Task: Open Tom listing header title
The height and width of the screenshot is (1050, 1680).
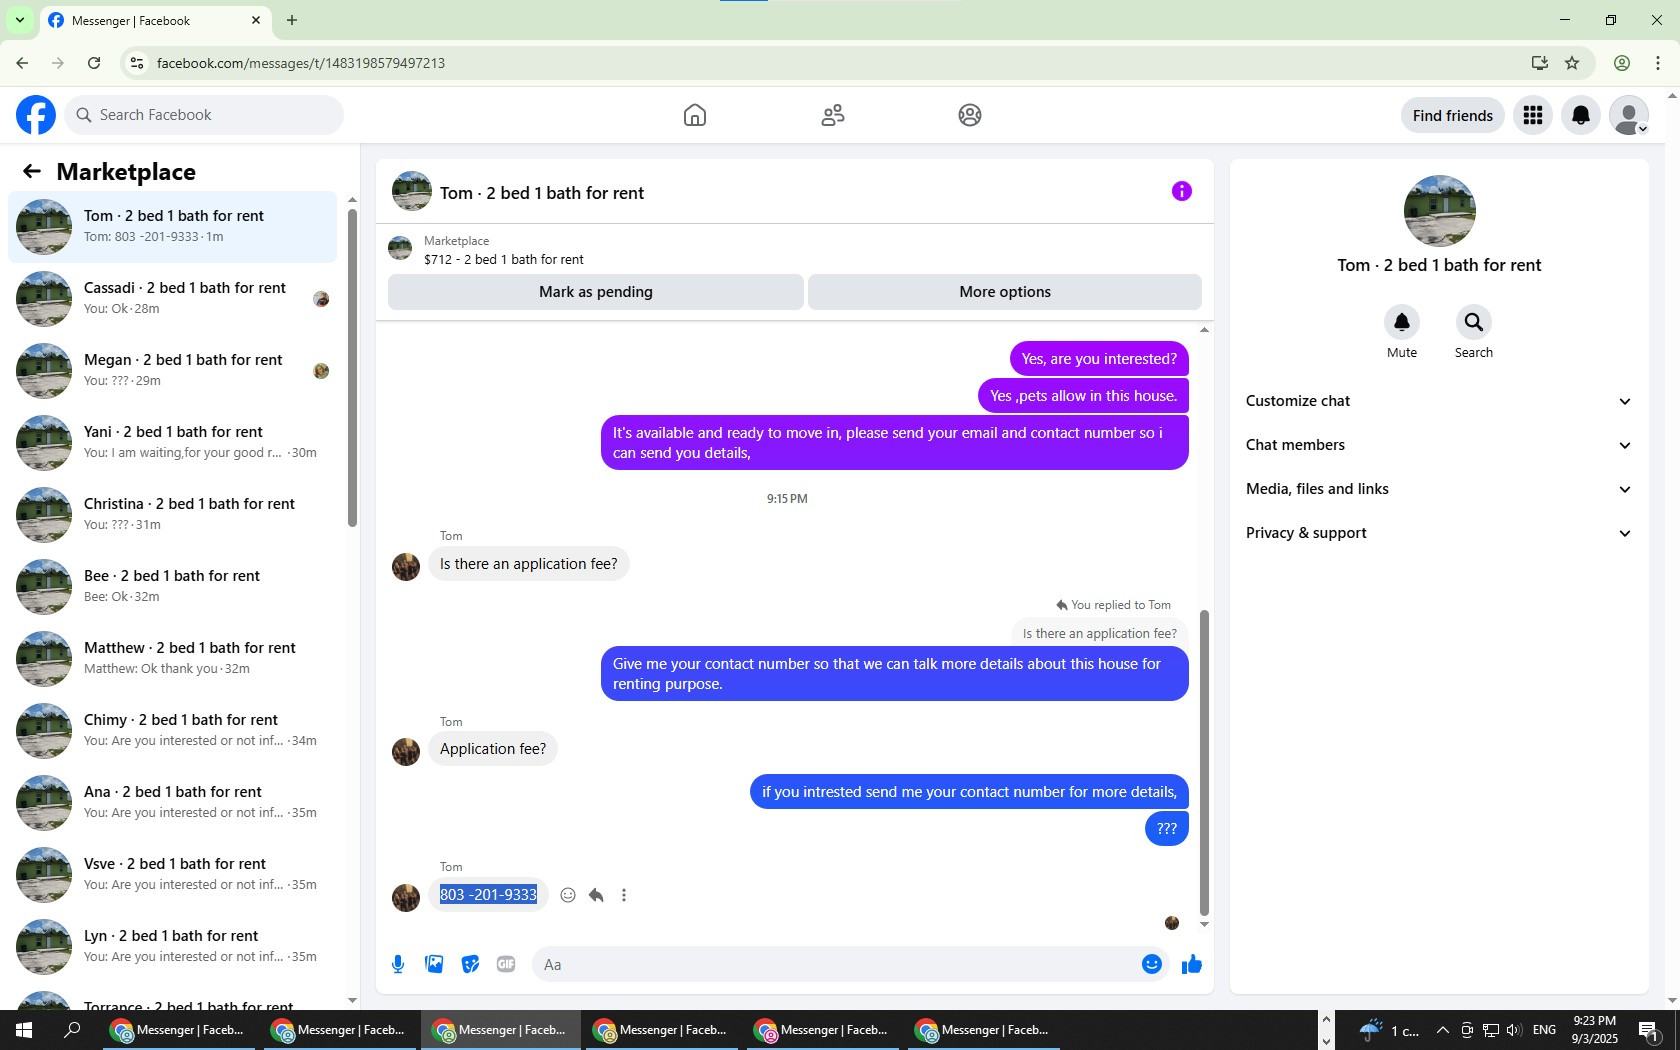Action: (542, 193)
